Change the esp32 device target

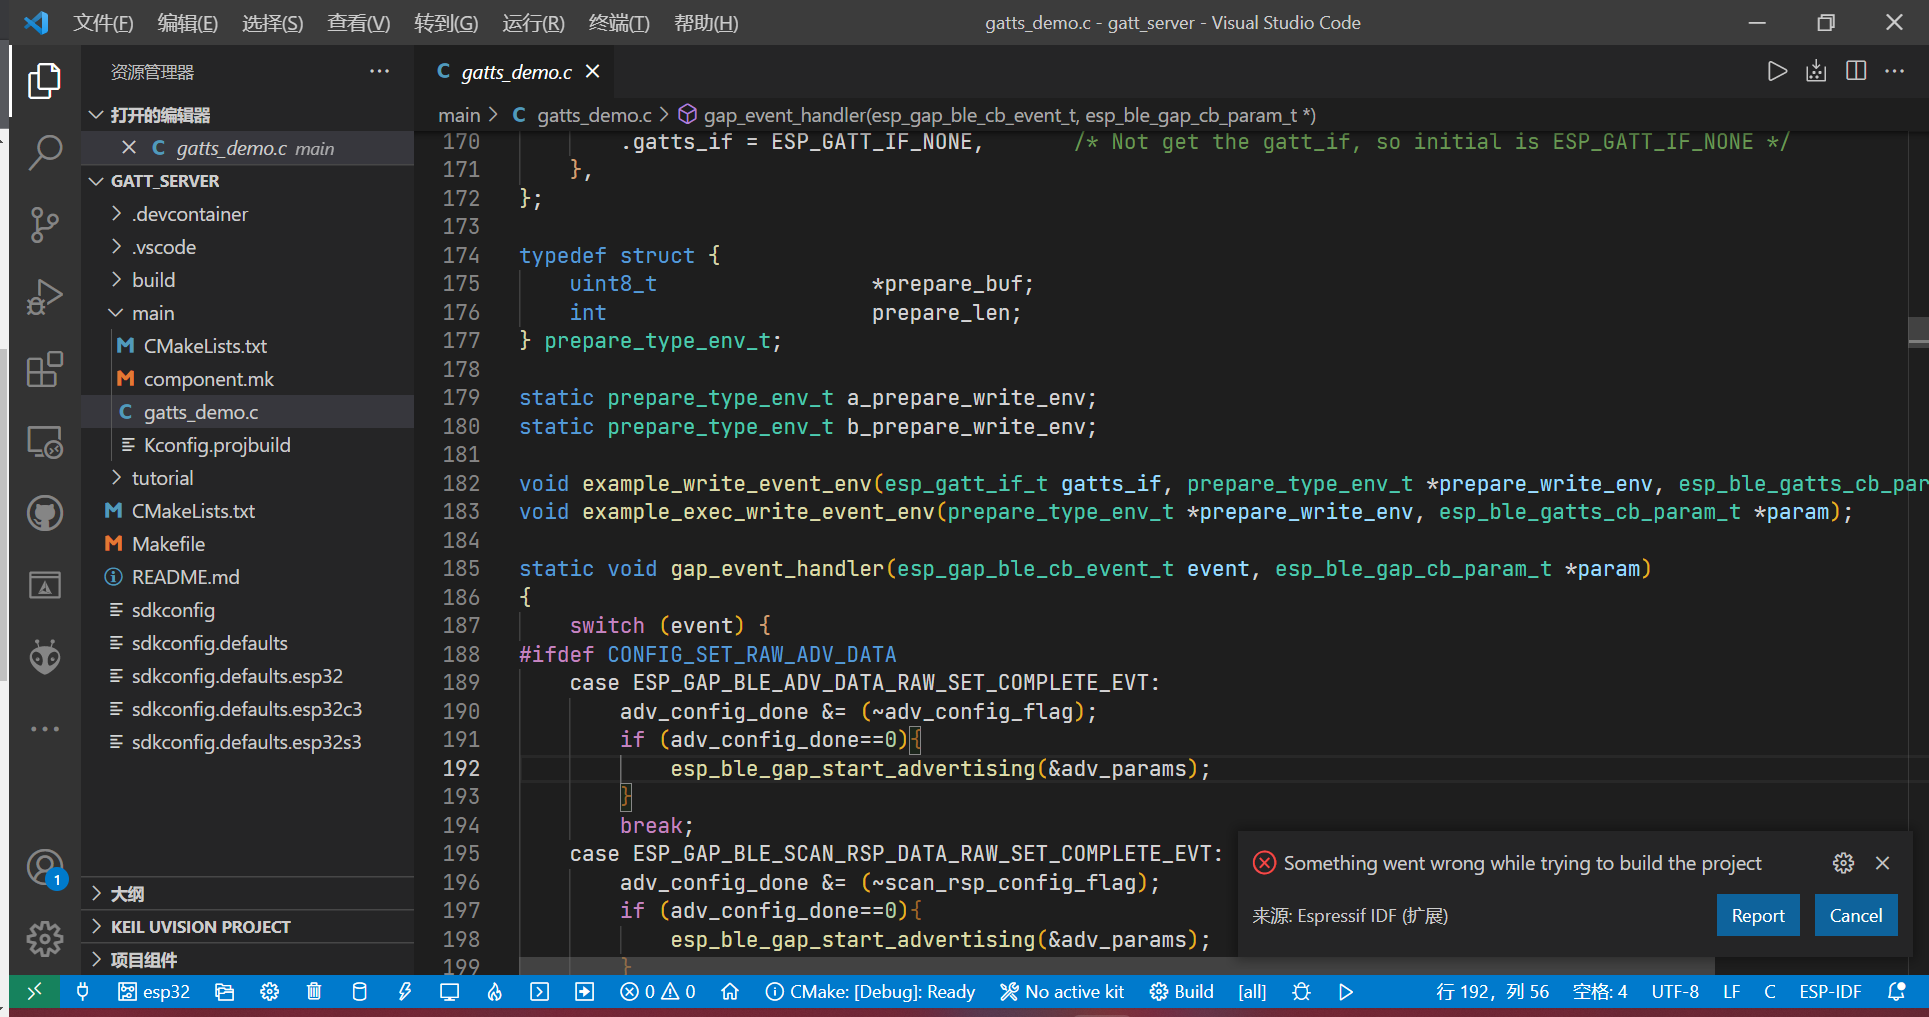[154, 991]
